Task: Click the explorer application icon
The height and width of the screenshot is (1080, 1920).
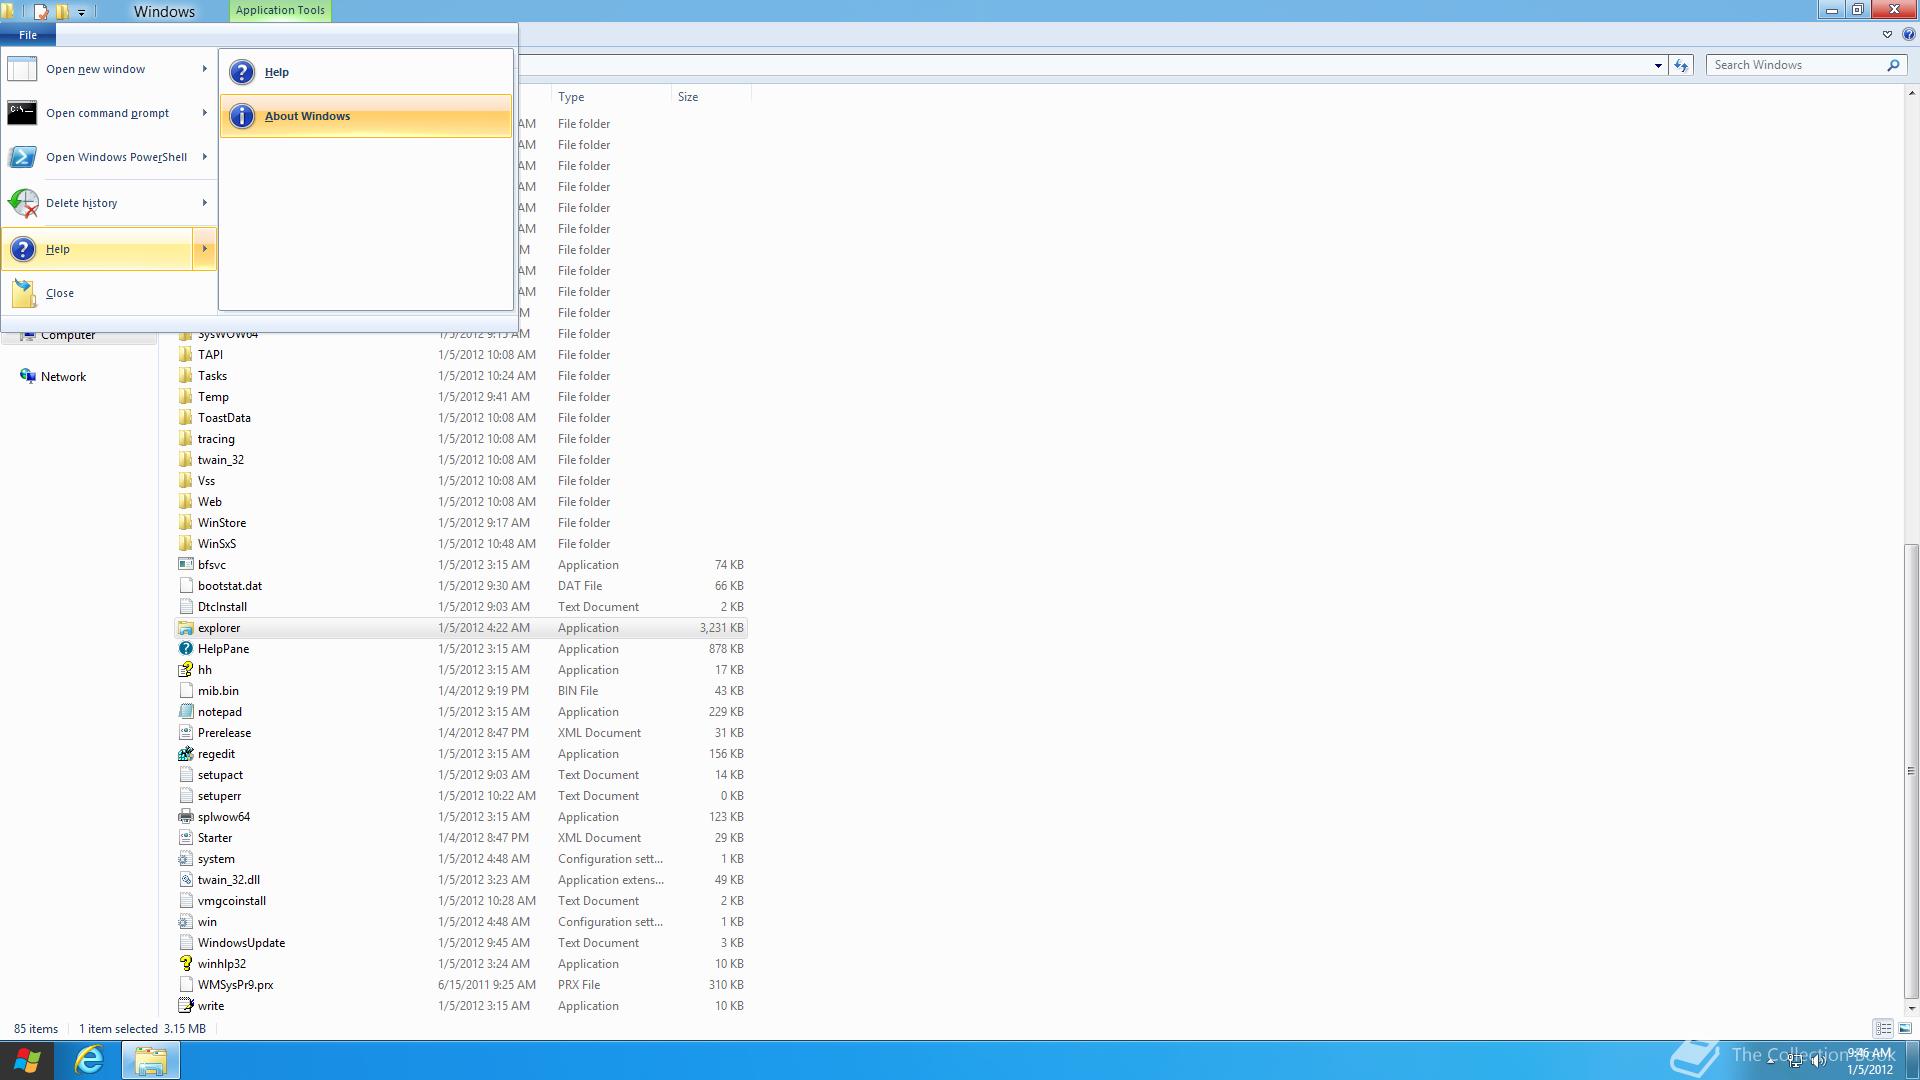Action: click(185, 628)
